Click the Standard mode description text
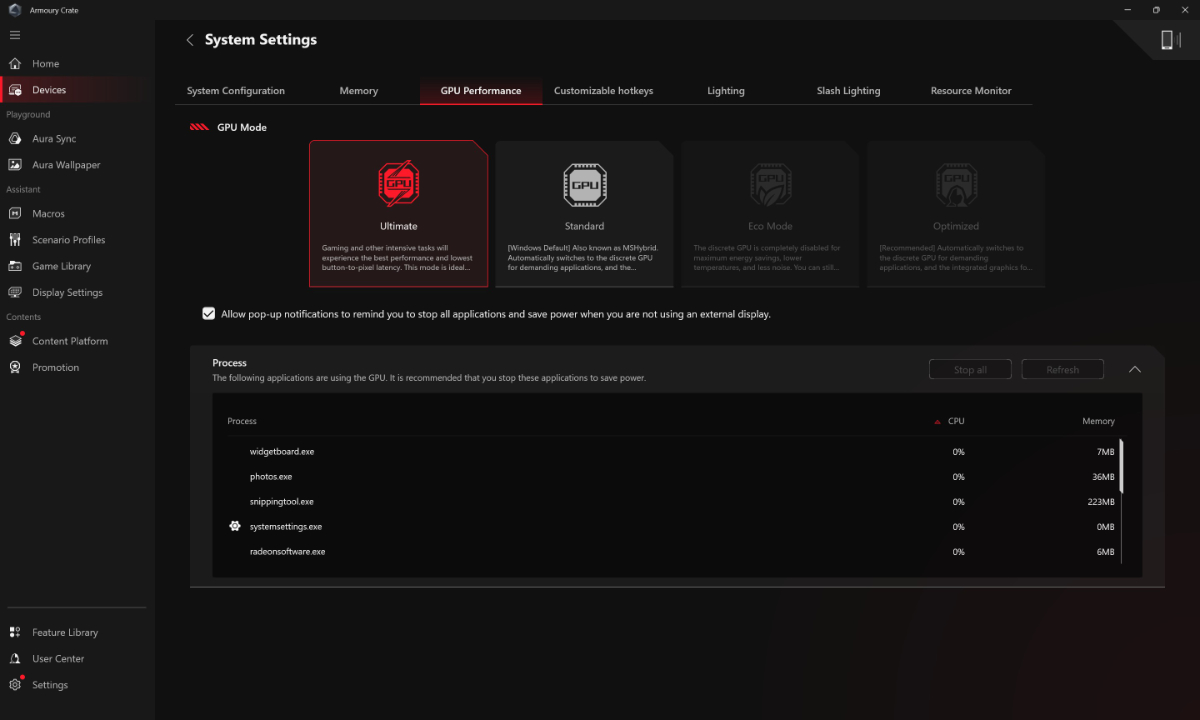 (x=584, y=258)
